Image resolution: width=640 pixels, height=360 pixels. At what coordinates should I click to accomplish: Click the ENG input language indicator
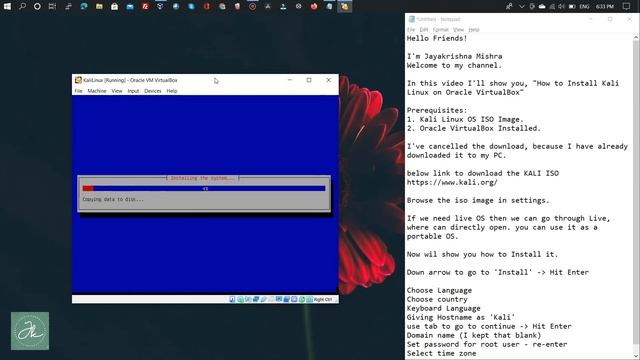pyautogui.click(x=584, y=6)
